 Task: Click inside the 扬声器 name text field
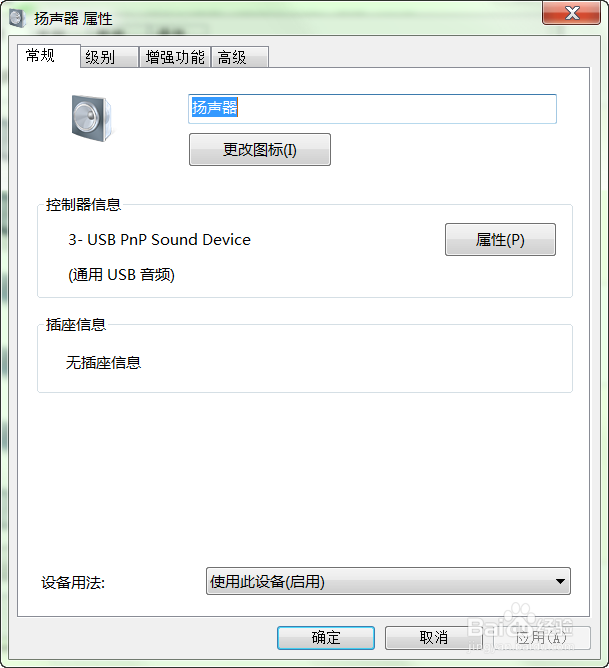point(372,109)
